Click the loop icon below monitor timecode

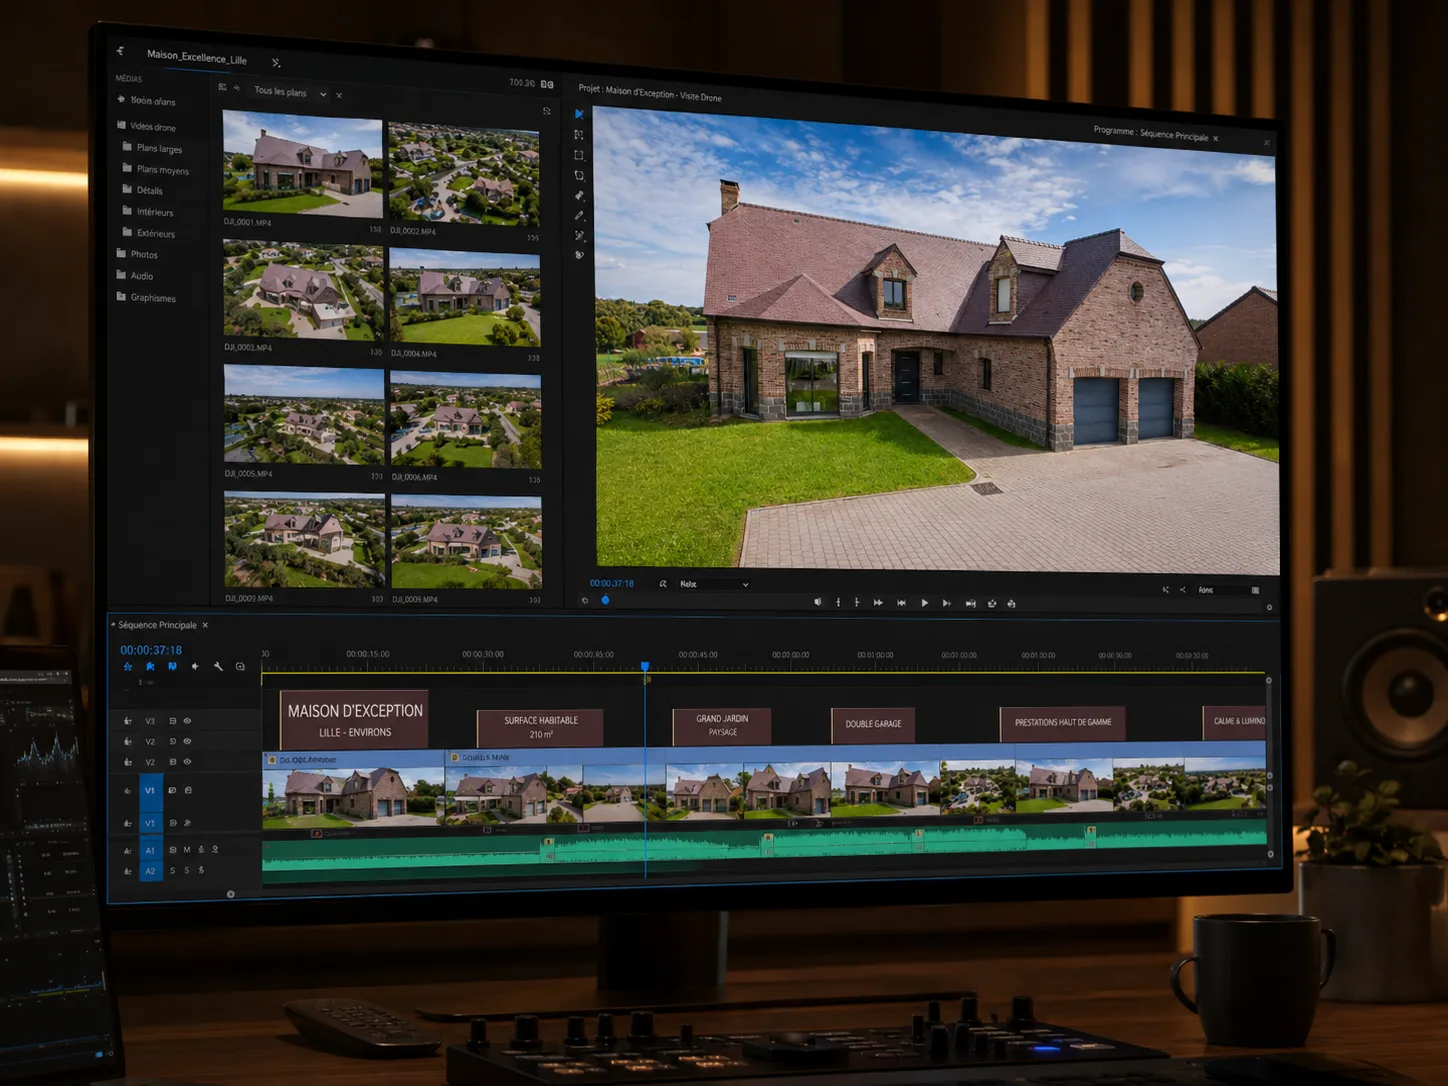(x=585, y=601)
